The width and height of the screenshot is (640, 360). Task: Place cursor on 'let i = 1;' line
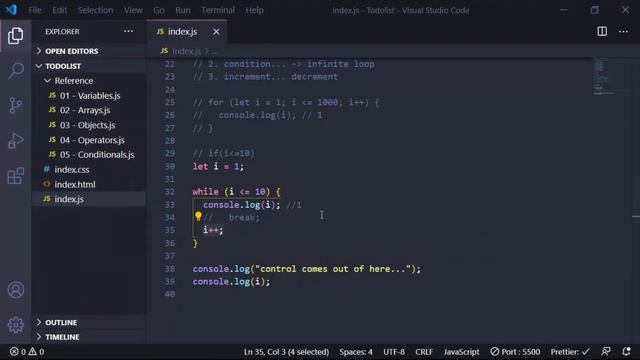218,167
